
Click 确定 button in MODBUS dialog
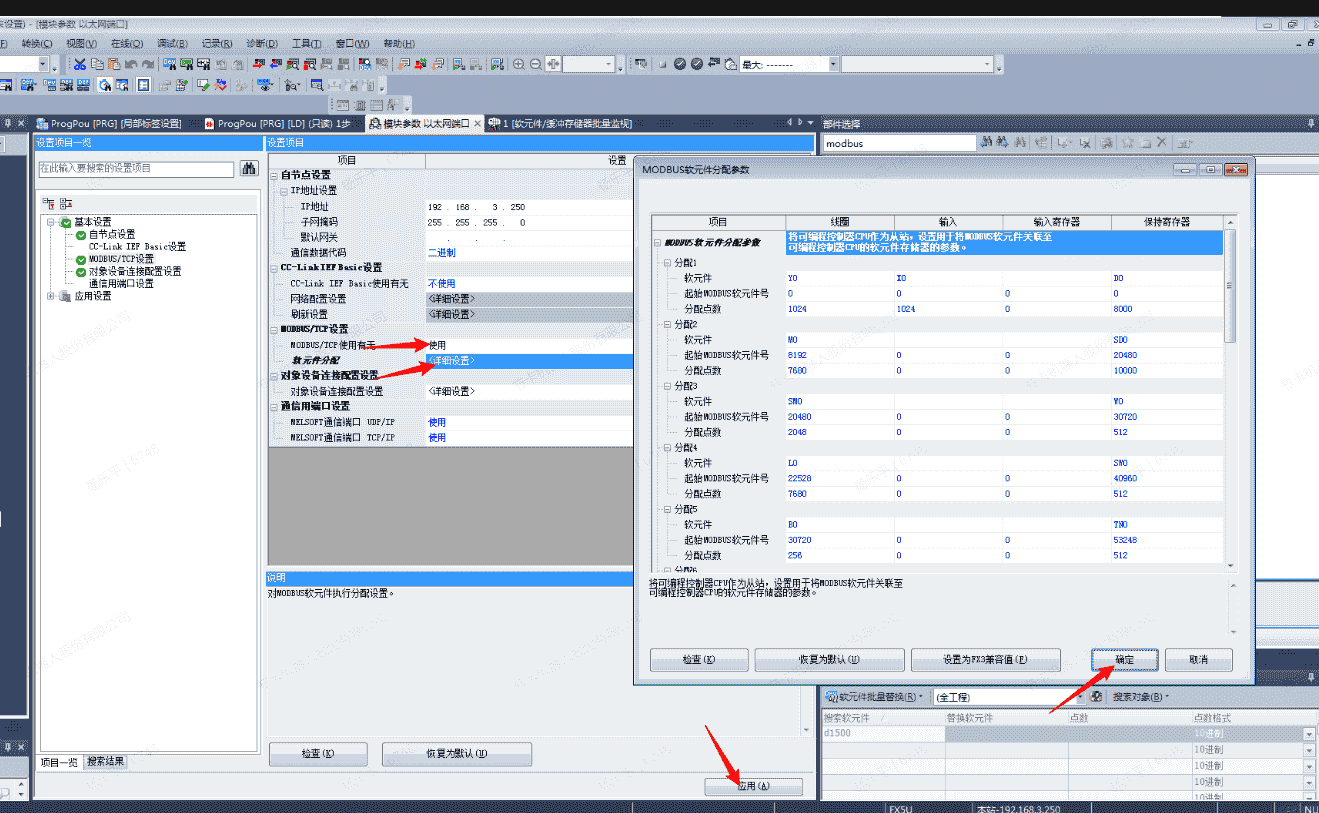point(1124,660)
